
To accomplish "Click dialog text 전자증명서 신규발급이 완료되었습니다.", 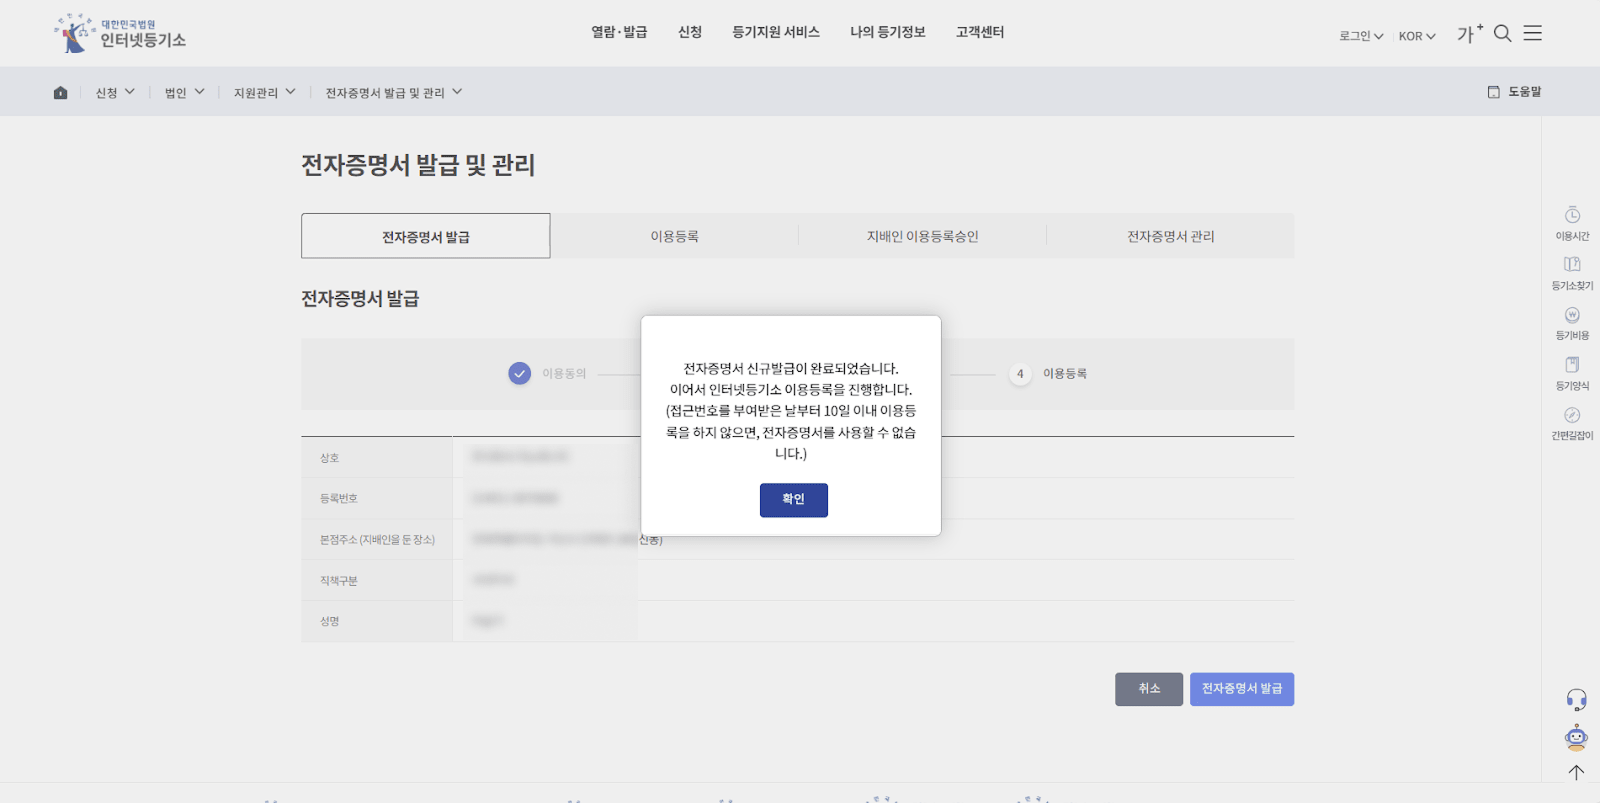I will 791,368.
